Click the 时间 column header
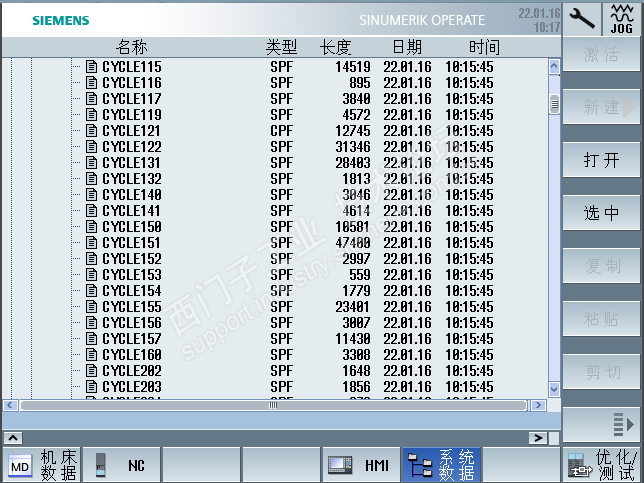644x483 pixels. point(485,47)
